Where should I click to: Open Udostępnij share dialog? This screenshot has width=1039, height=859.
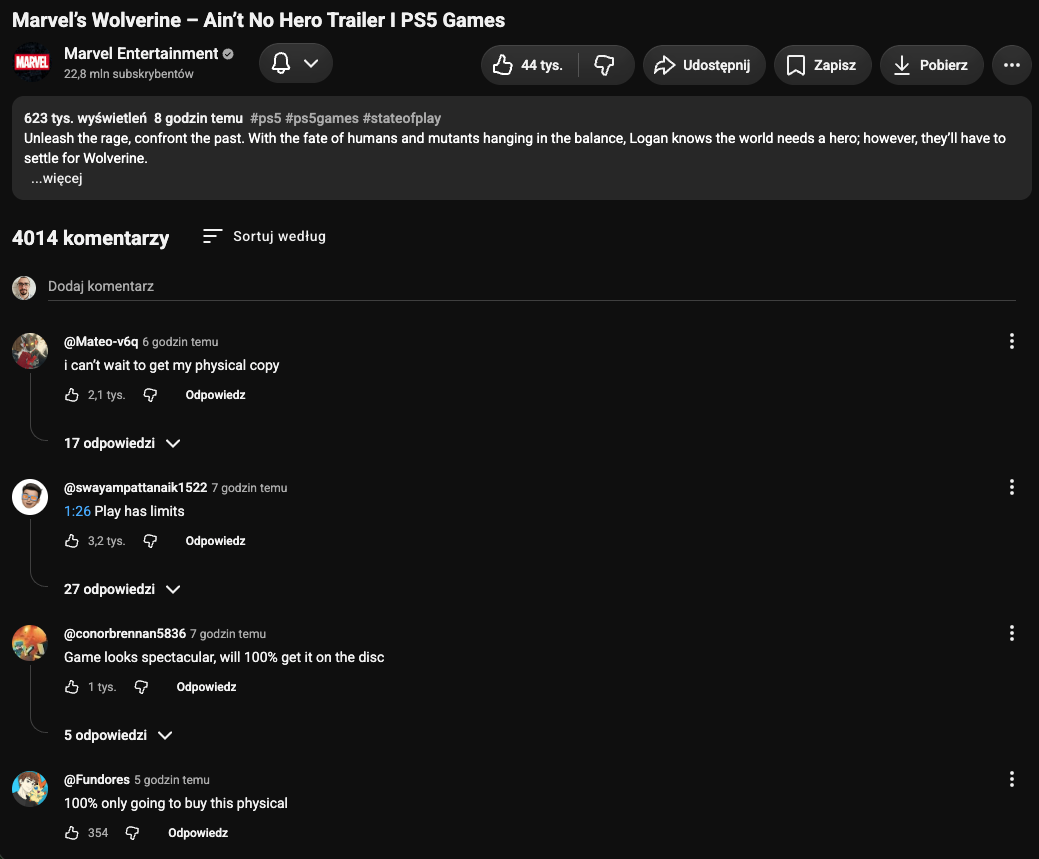click(704, 65)
